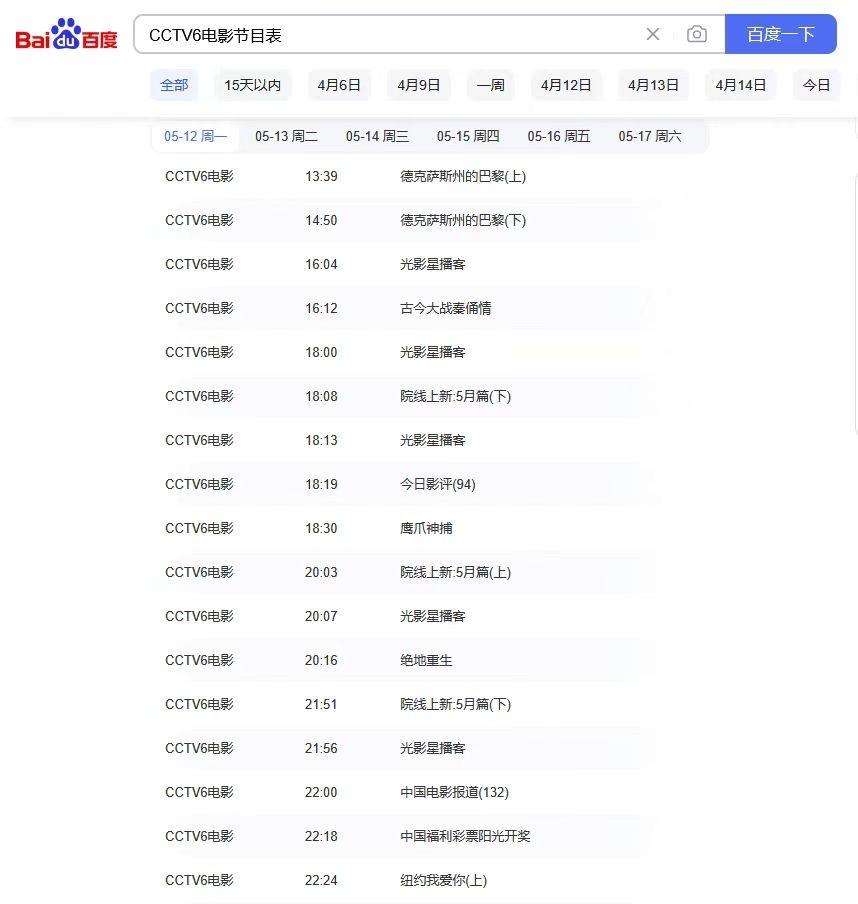Click CCTV6电影 channel in the 13:39 row
Image resolution: width=858 pixels, height=904 pixels.
(x=200, y=176)
